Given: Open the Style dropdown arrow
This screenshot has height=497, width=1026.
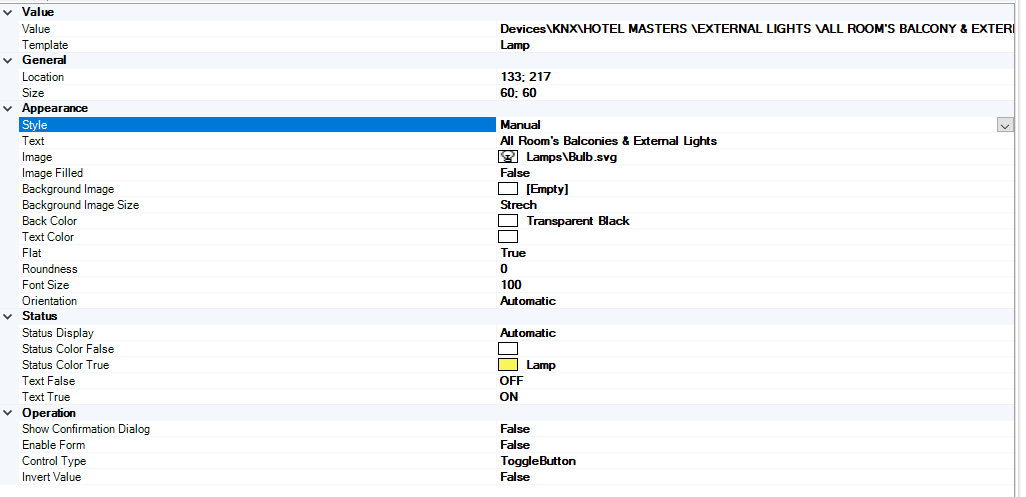Looking at the screenshot, I should coord(1005,125).
